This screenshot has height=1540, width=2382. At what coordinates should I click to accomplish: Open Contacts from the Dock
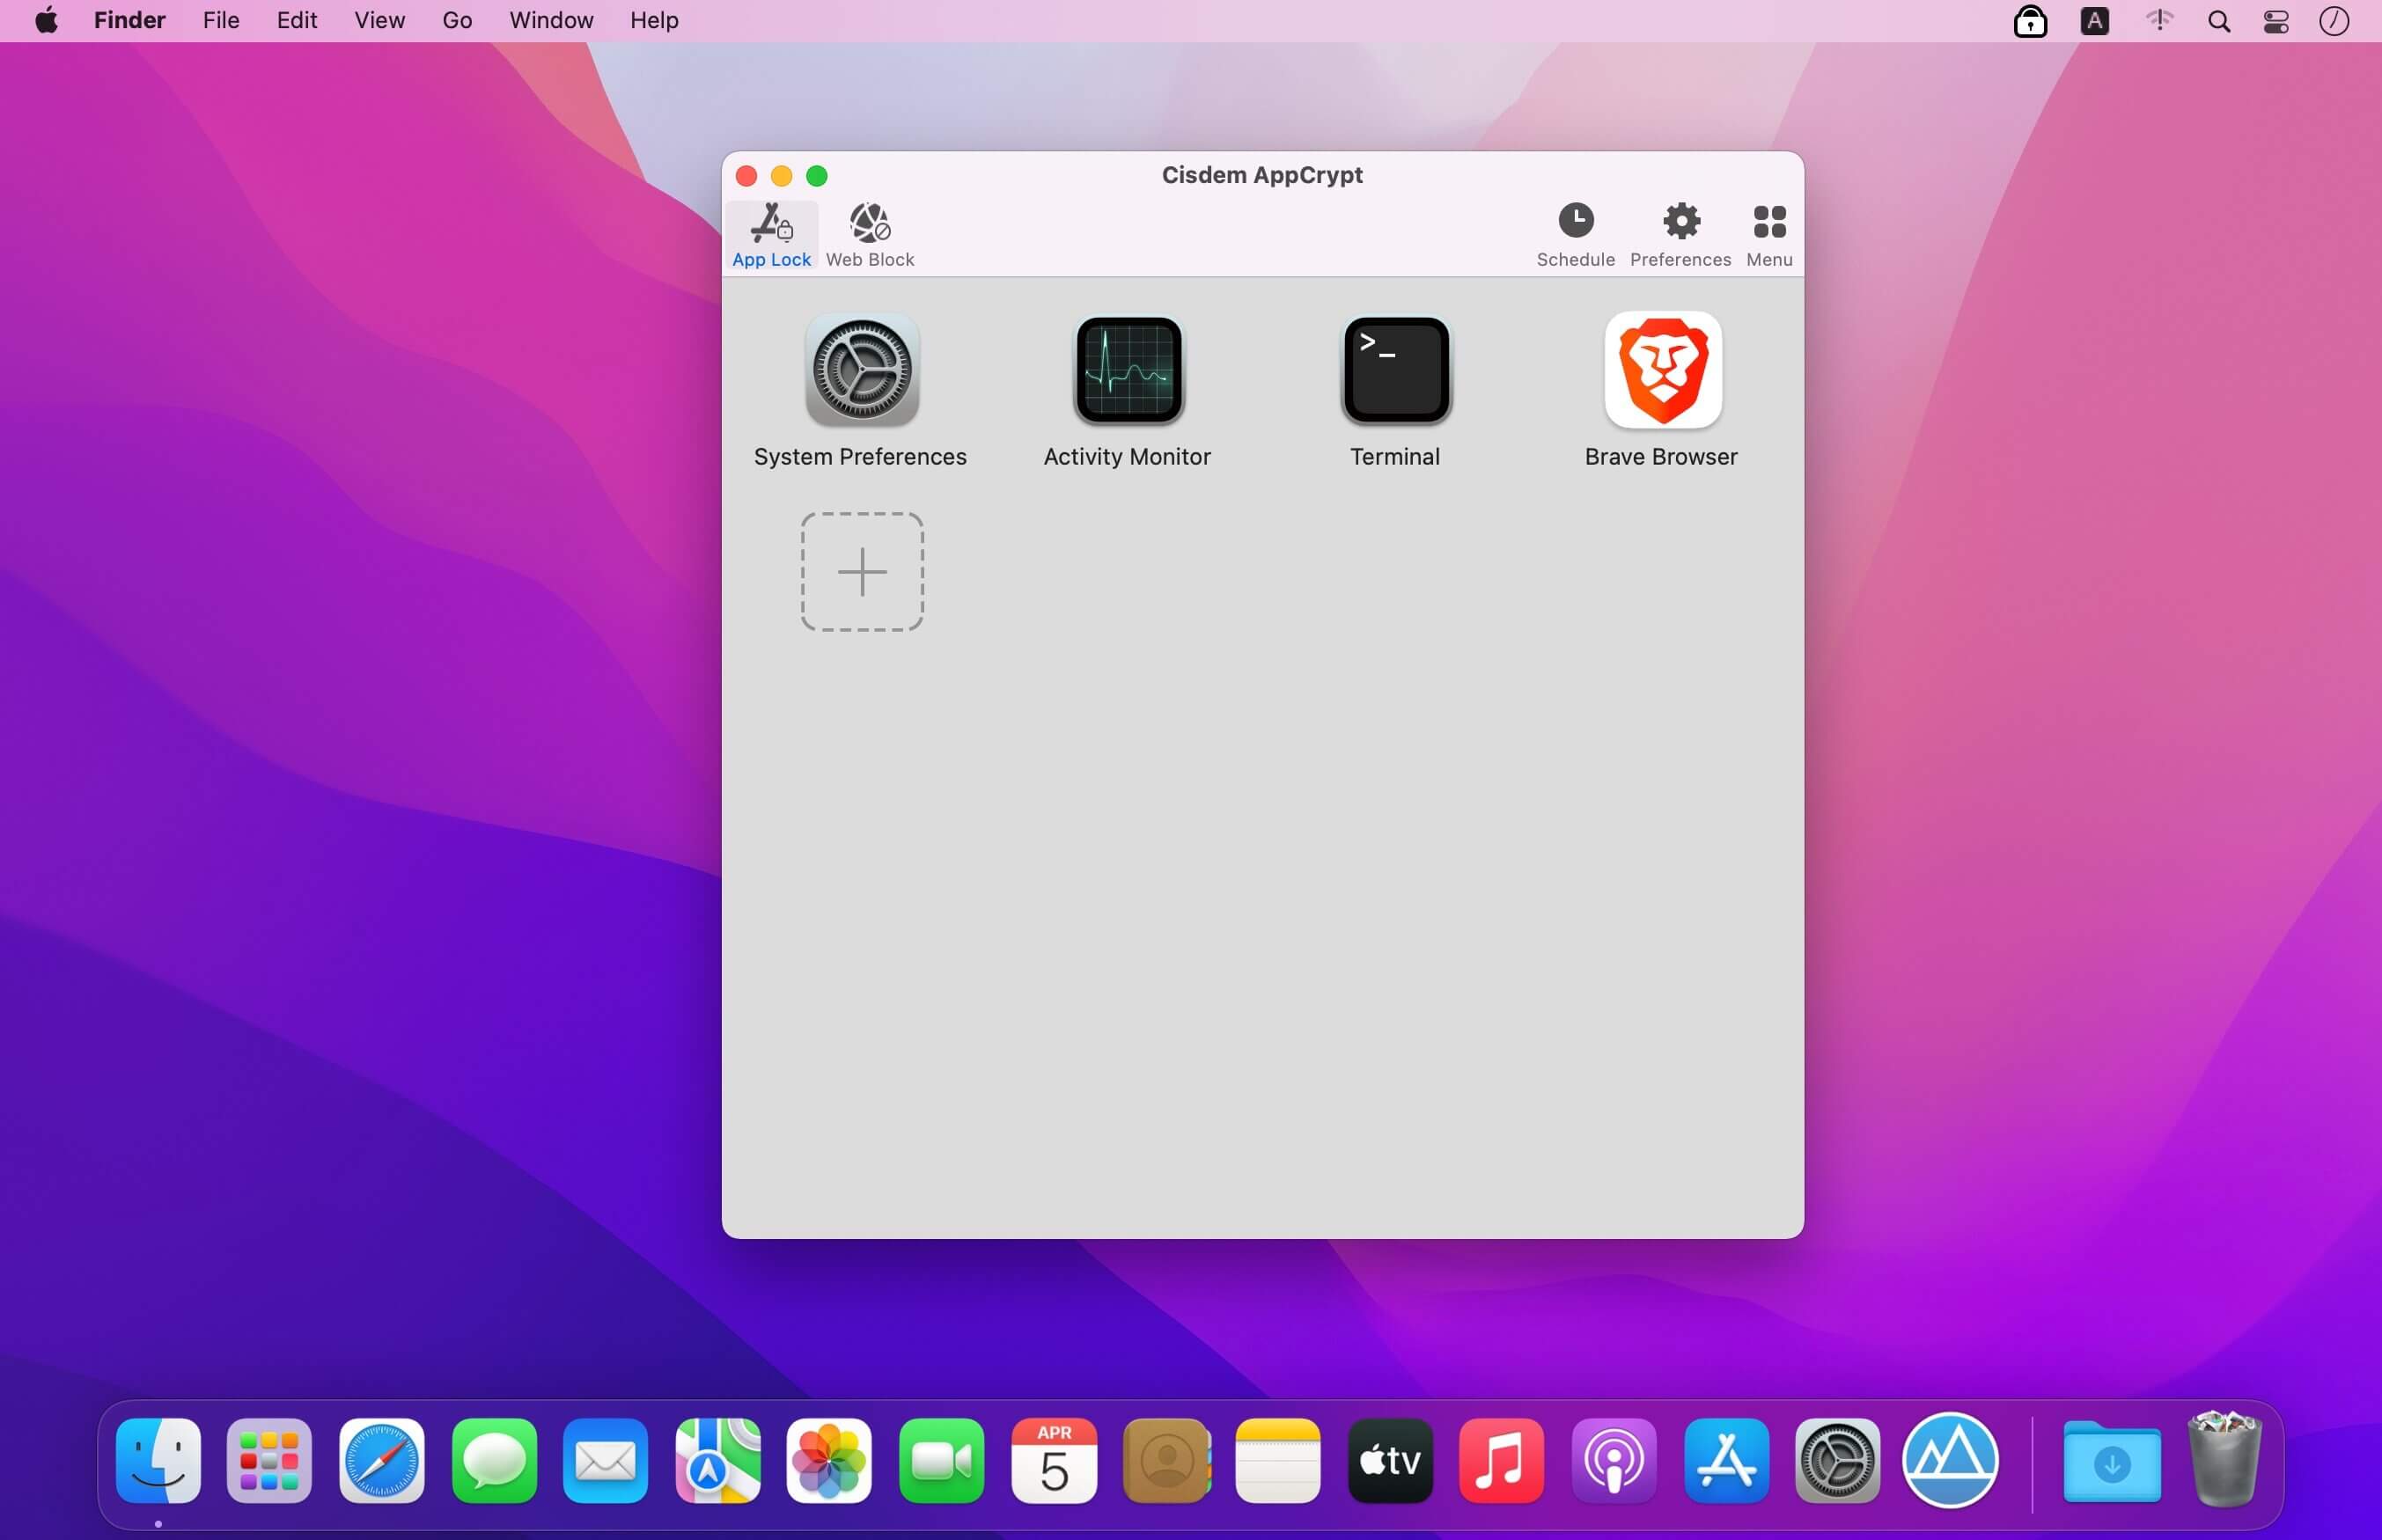[1166, 1460]
